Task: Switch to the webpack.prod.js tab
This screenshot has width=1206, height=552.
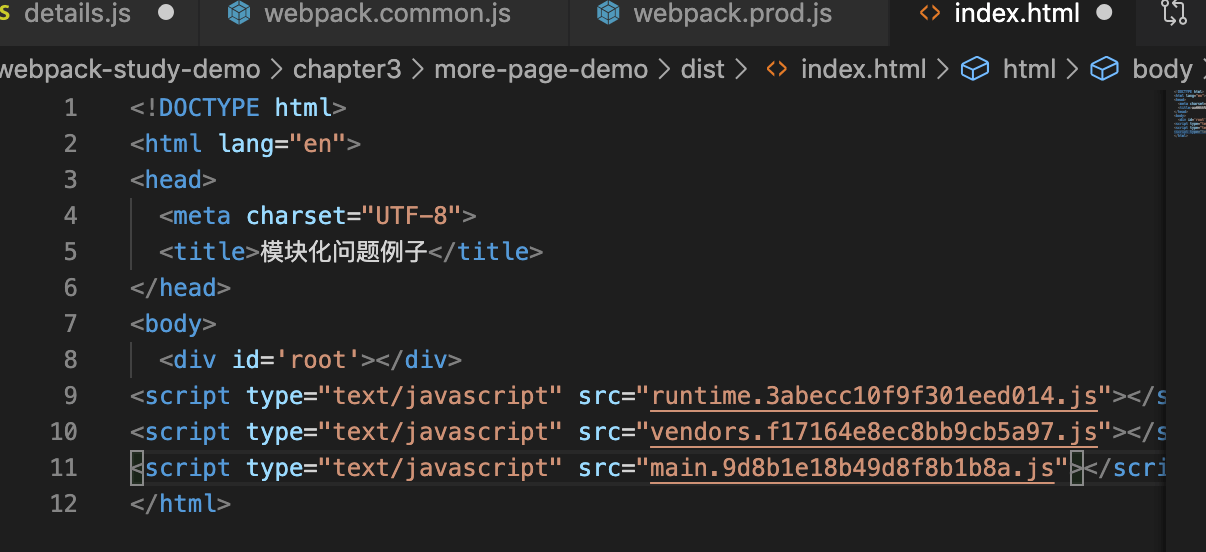Action: 732,14
